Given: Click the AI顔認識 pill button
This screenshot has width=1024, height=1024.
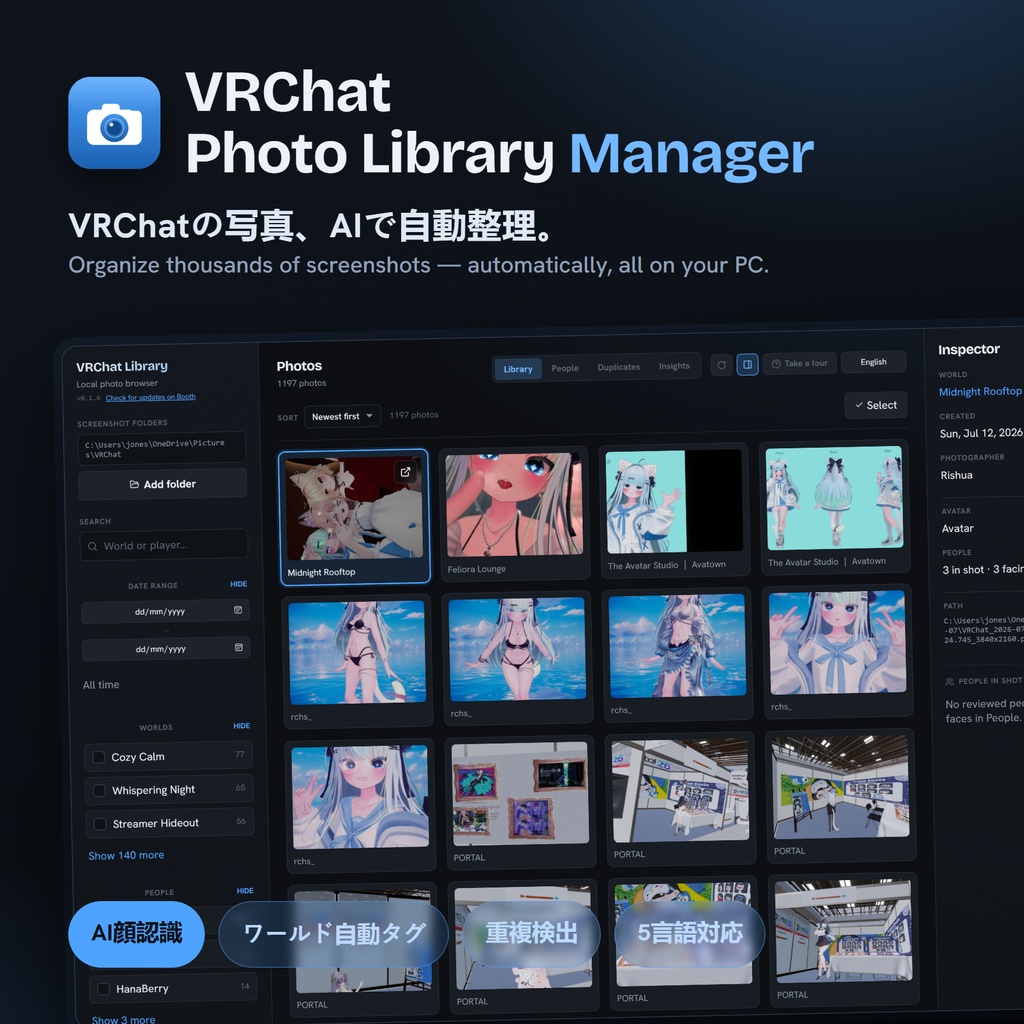Looking at the screenshot, I should [136, 934].
